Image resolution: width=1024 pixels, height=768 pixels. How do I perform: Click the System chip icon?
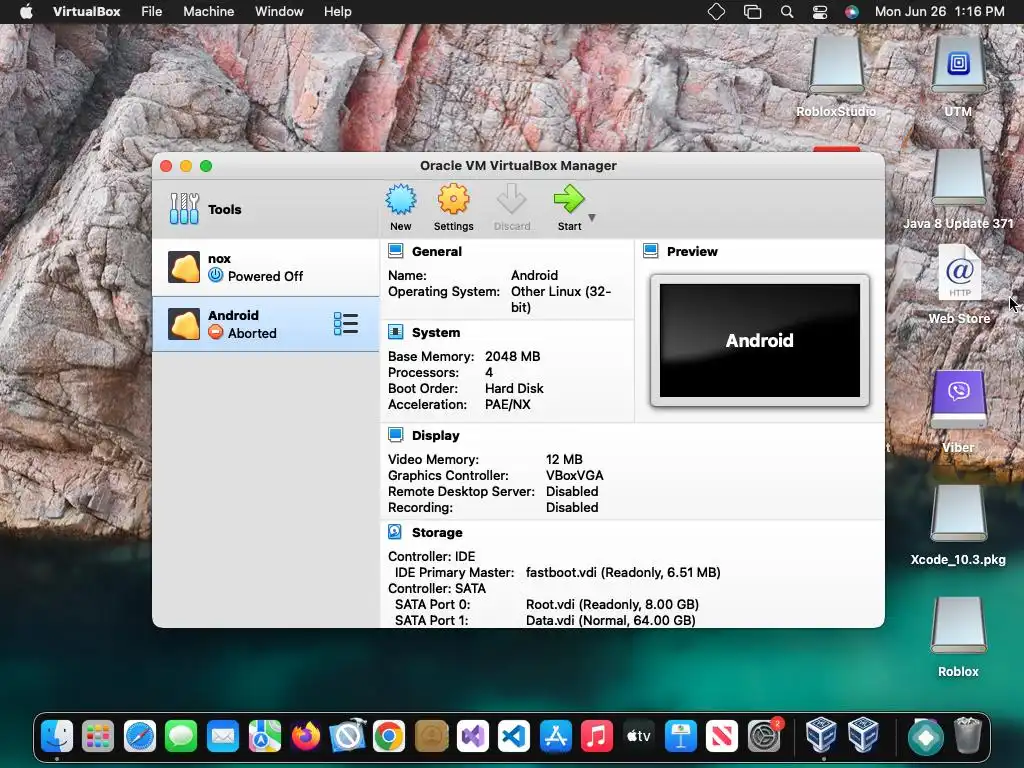click(x=395, y=332)
